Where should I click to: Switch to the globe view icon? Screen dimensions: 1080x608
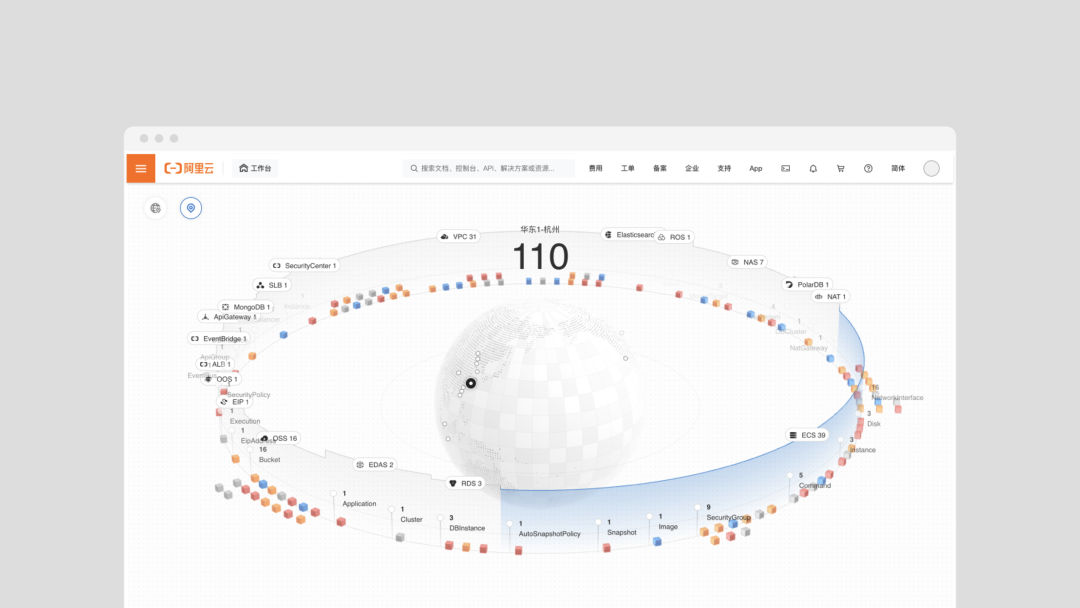pyautogui.click(x=155, y=208)
